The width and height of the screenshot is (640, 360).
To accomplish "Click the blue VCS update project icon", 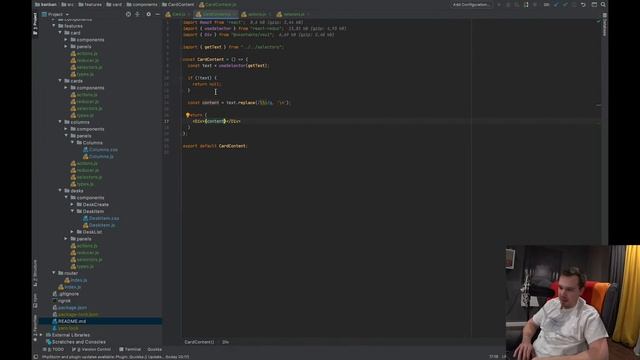I will pos(557,4).
